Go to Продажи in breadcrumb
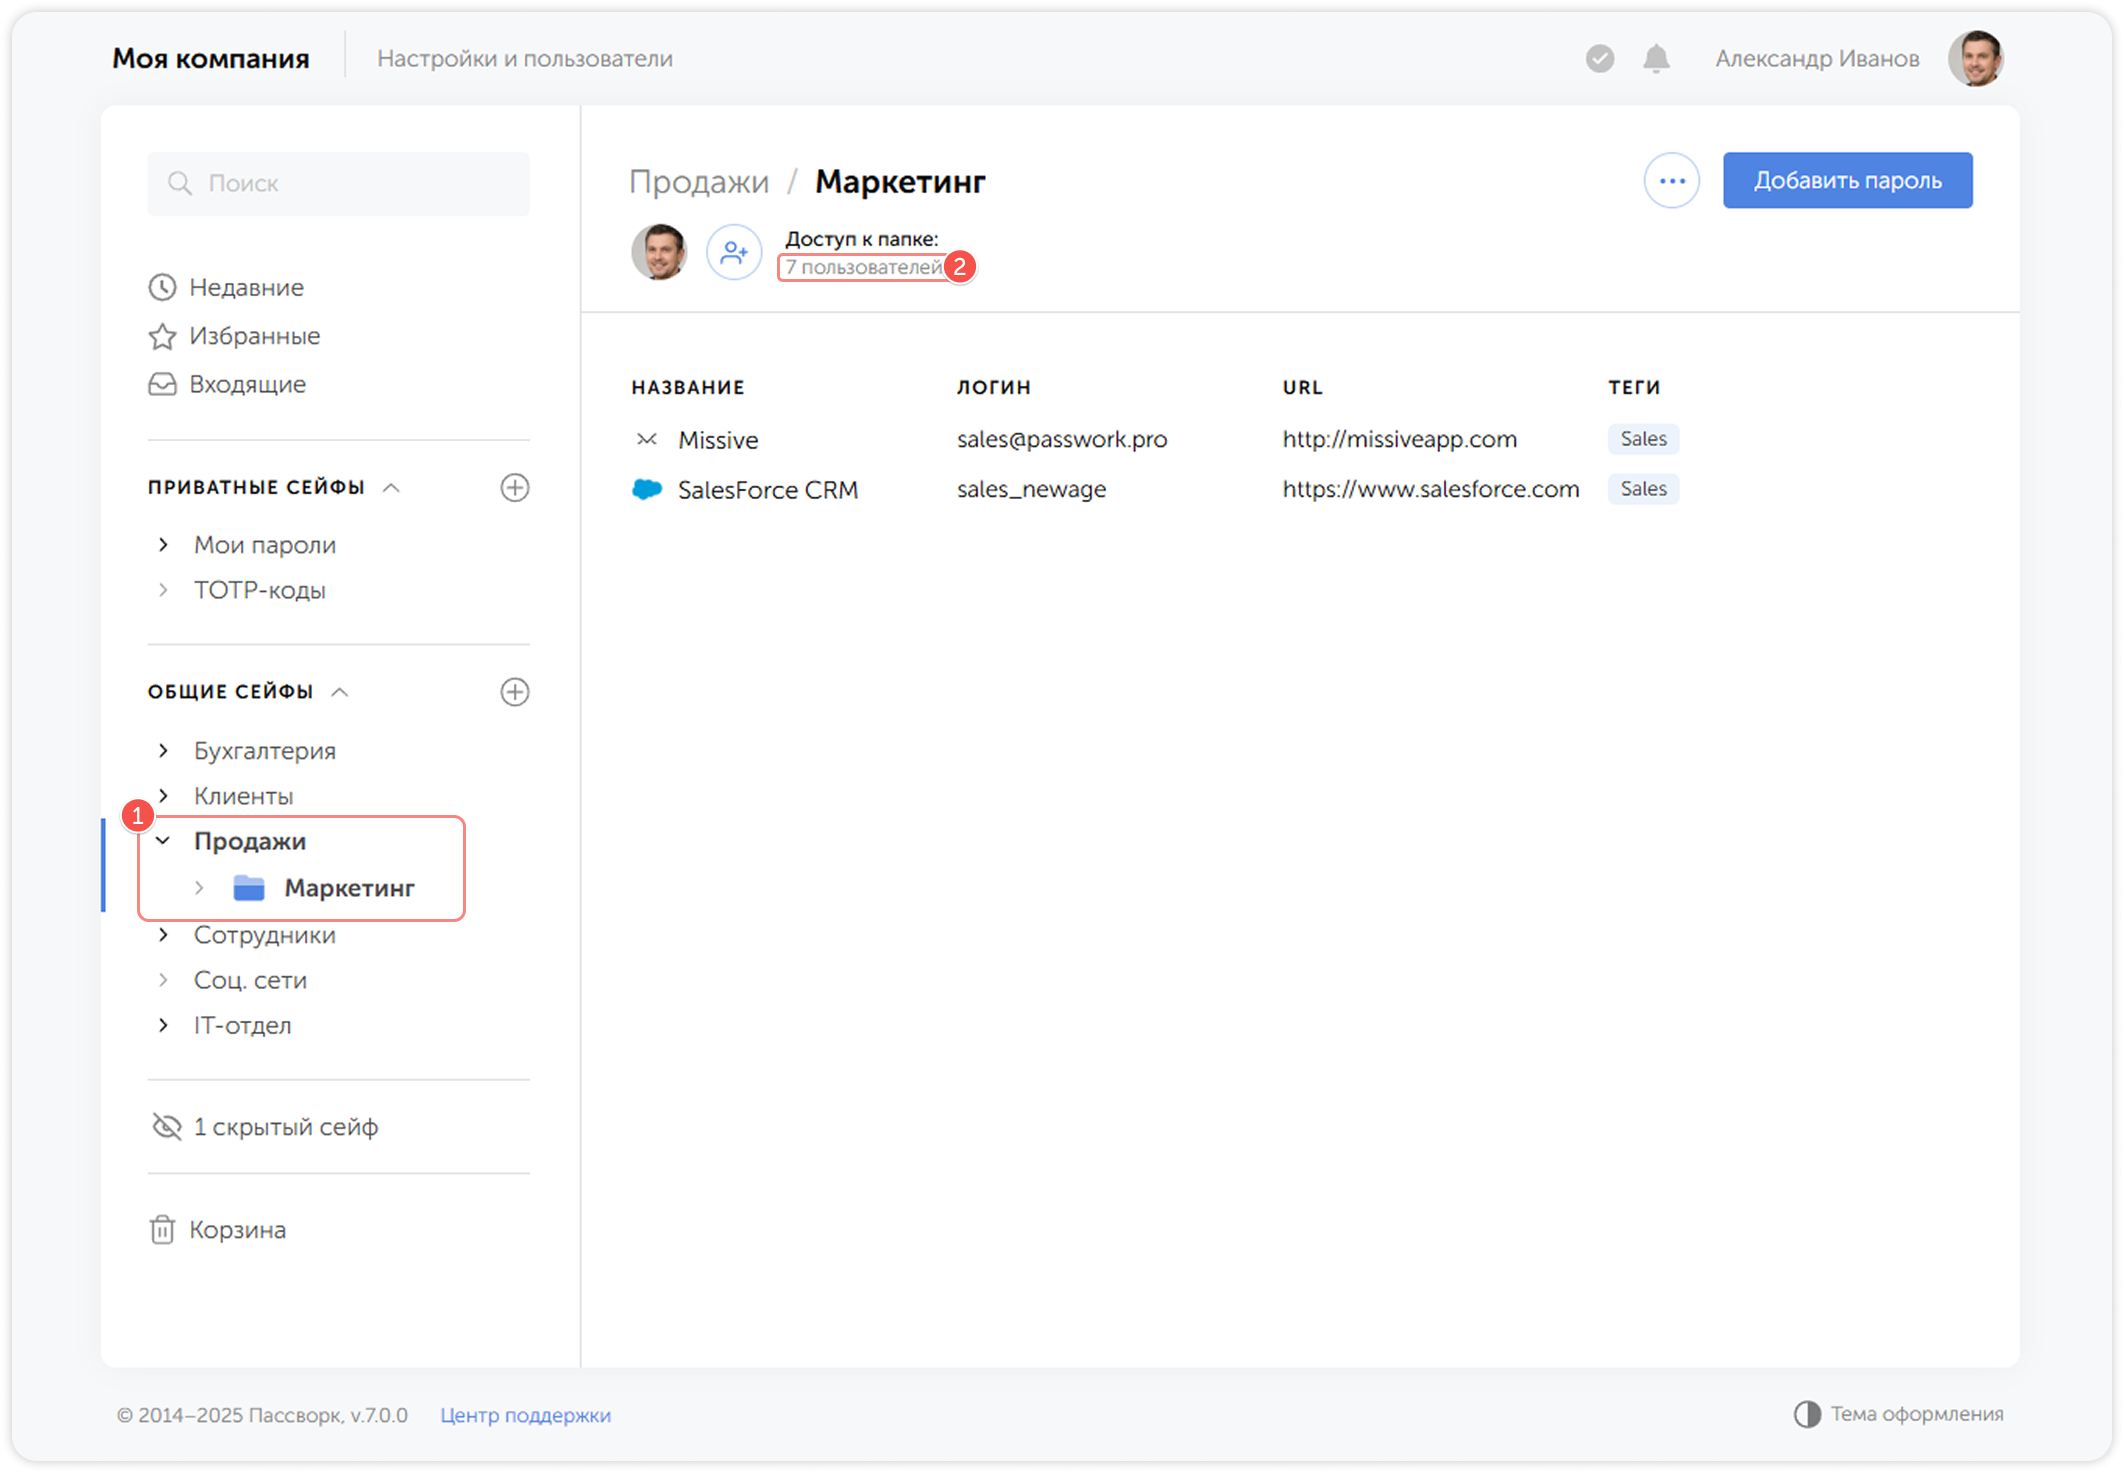This screenshot has height=1473, width=2124. [x=699, y=182]
